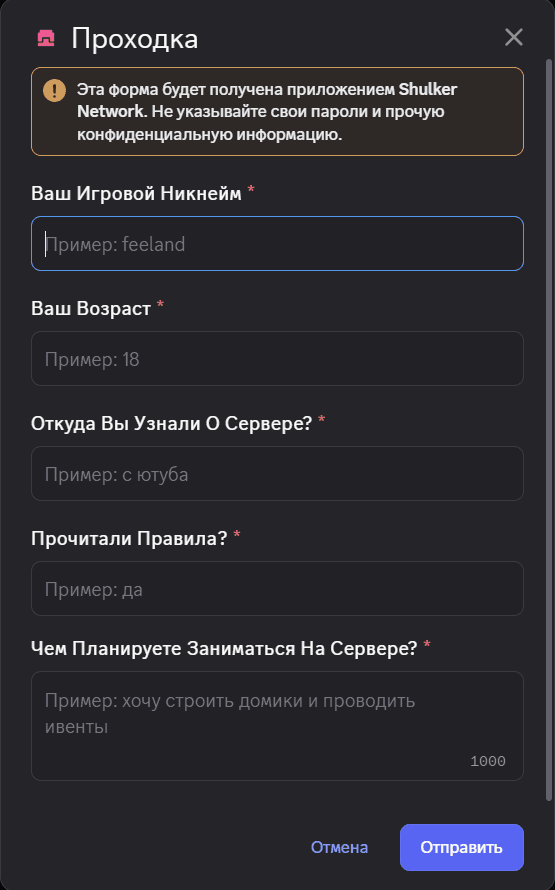
Task: Click the bold Shulker Network text
Action: [267, 100]
